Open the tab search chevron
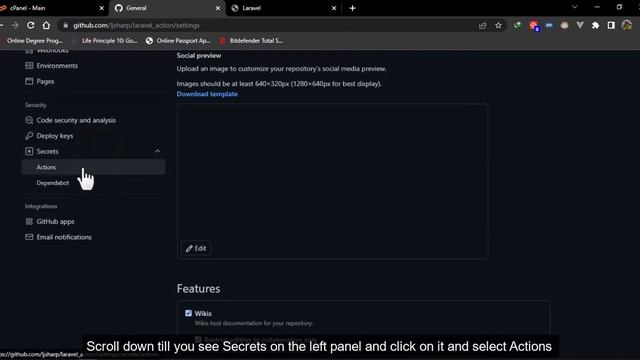The image size is (640, 360). click(x=575, y=7)
